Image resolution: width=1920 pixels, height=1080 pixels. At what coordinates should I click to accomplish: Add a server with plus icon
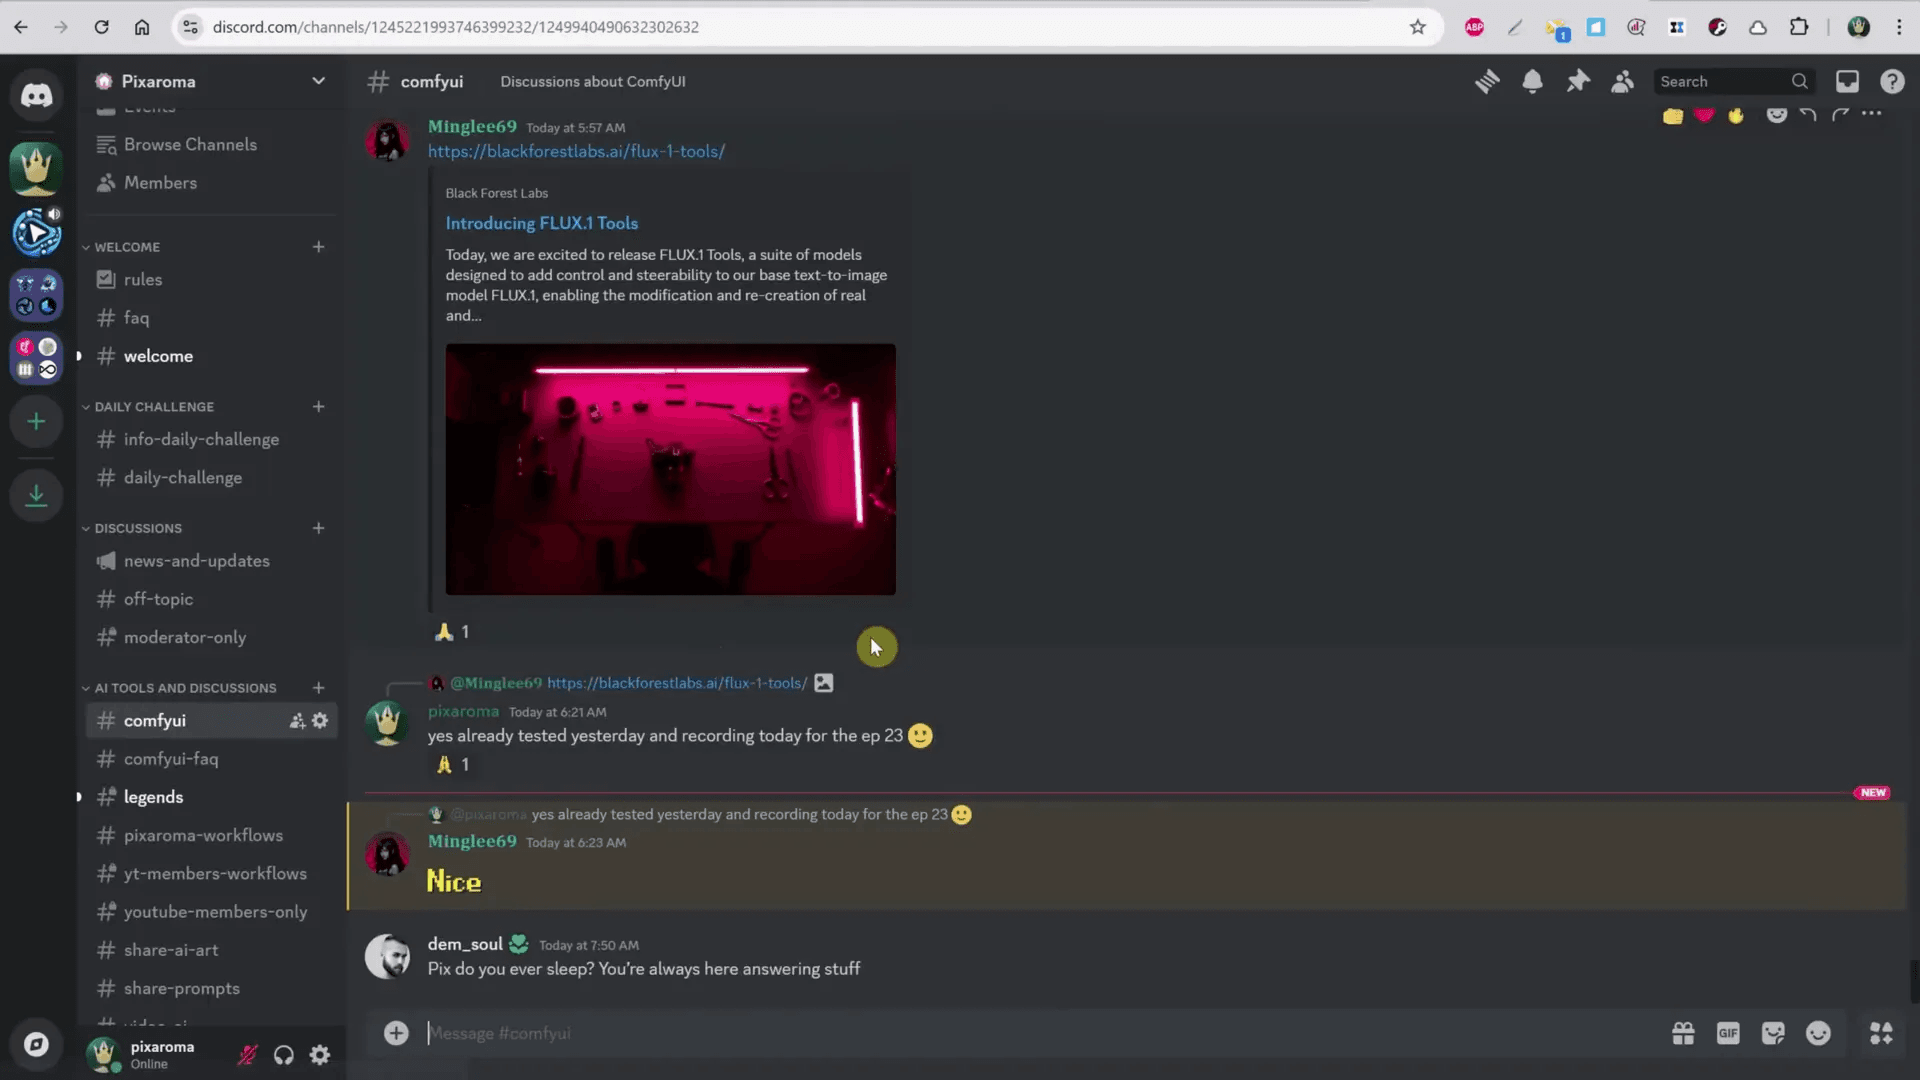(37, 422)
